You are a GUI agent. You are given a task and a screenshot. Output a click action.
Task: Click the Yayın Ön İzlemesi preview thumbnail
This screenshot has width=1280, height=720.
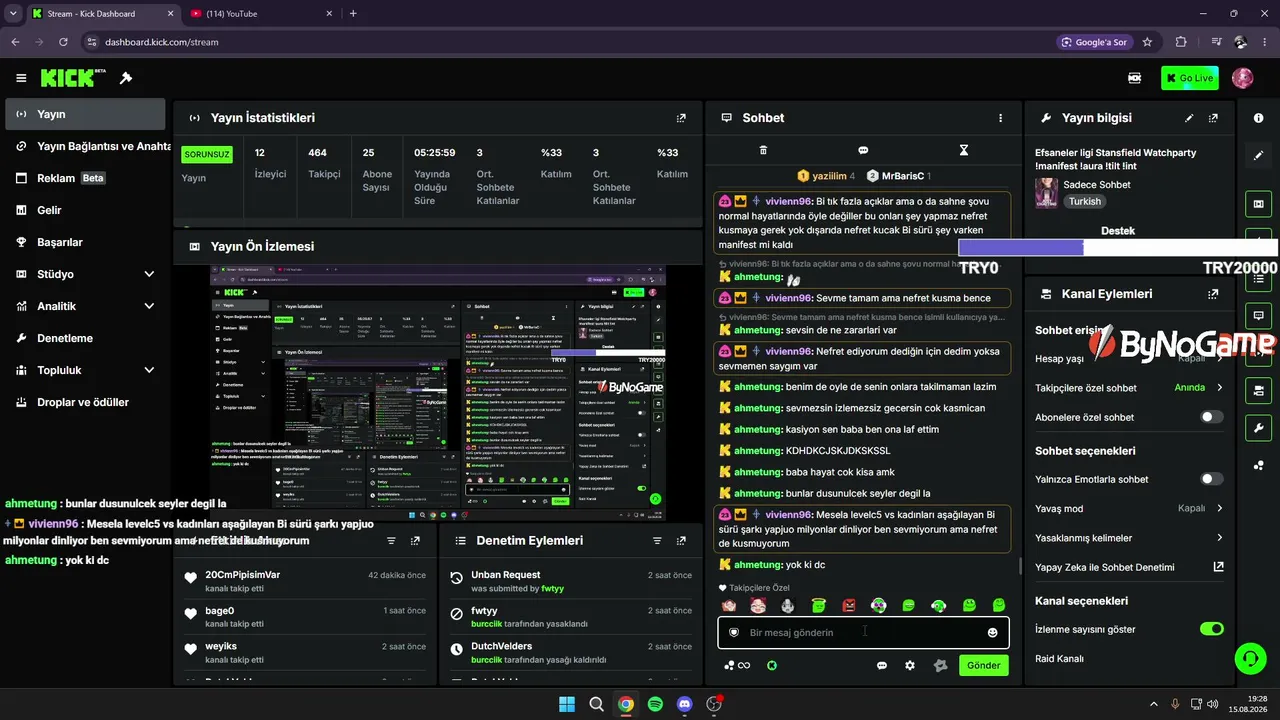click(438, 393)
